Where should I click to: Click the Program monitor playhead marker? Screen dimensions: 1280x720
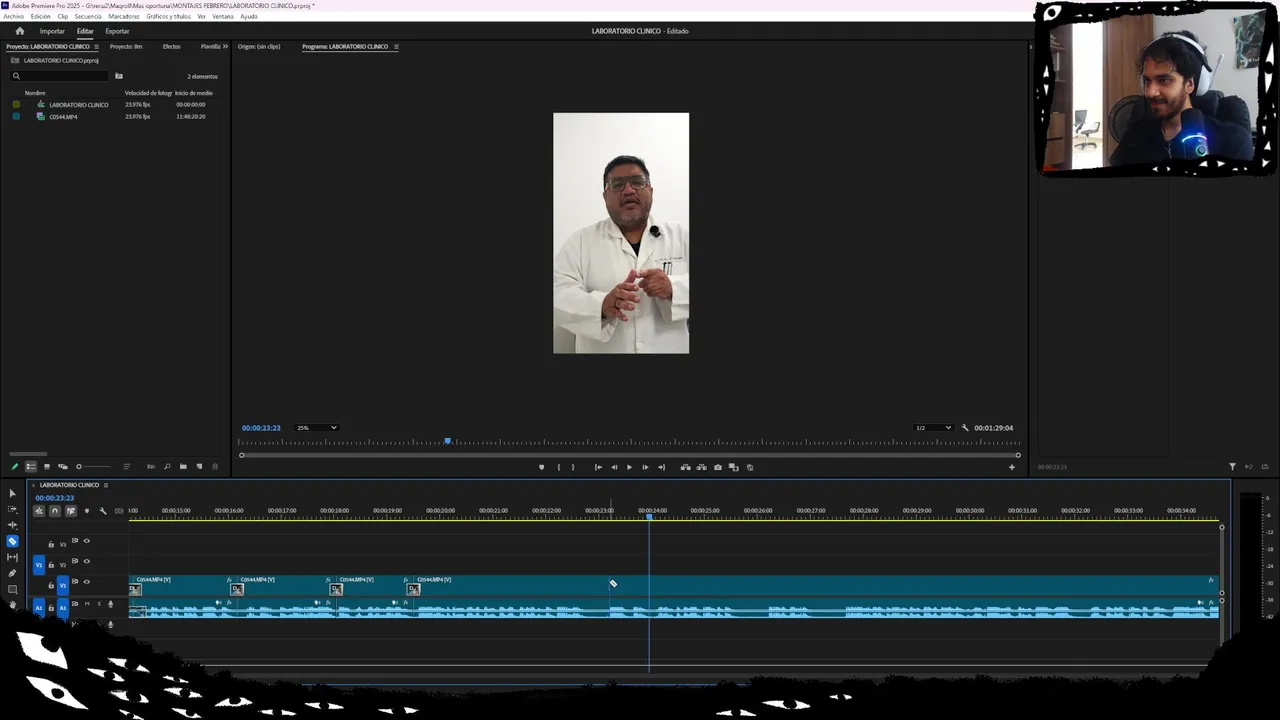click(x=448, y=441)
